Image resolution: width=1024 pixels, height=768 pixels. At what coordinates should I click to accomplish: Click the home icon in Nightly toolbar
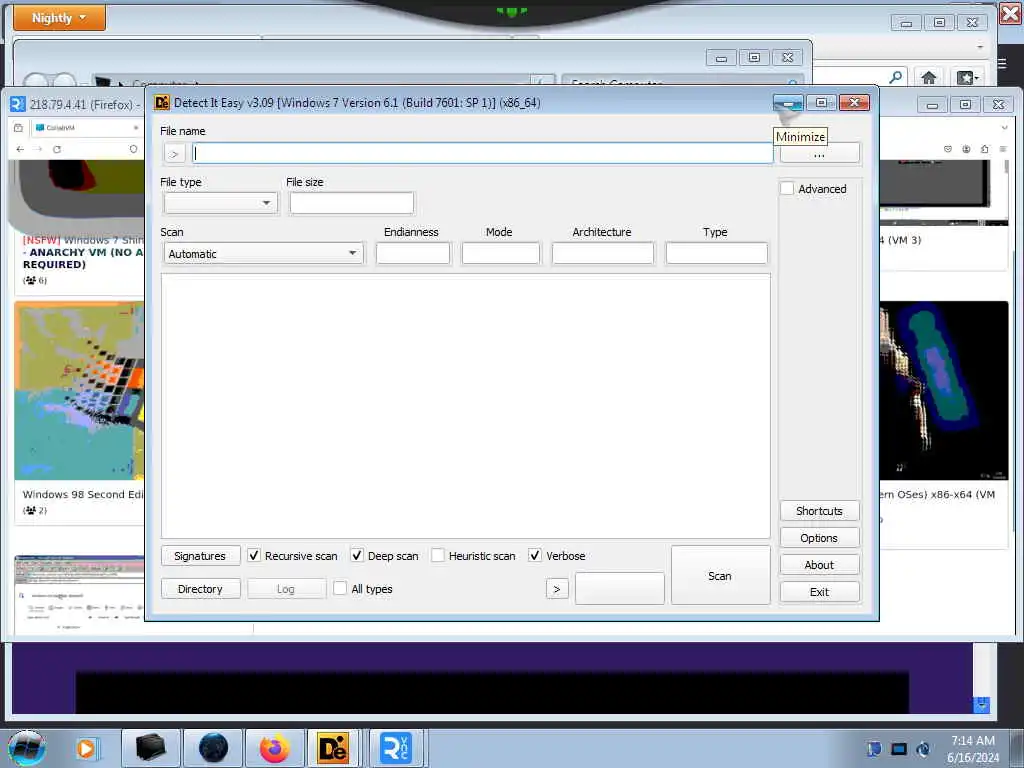coord(928,78)
